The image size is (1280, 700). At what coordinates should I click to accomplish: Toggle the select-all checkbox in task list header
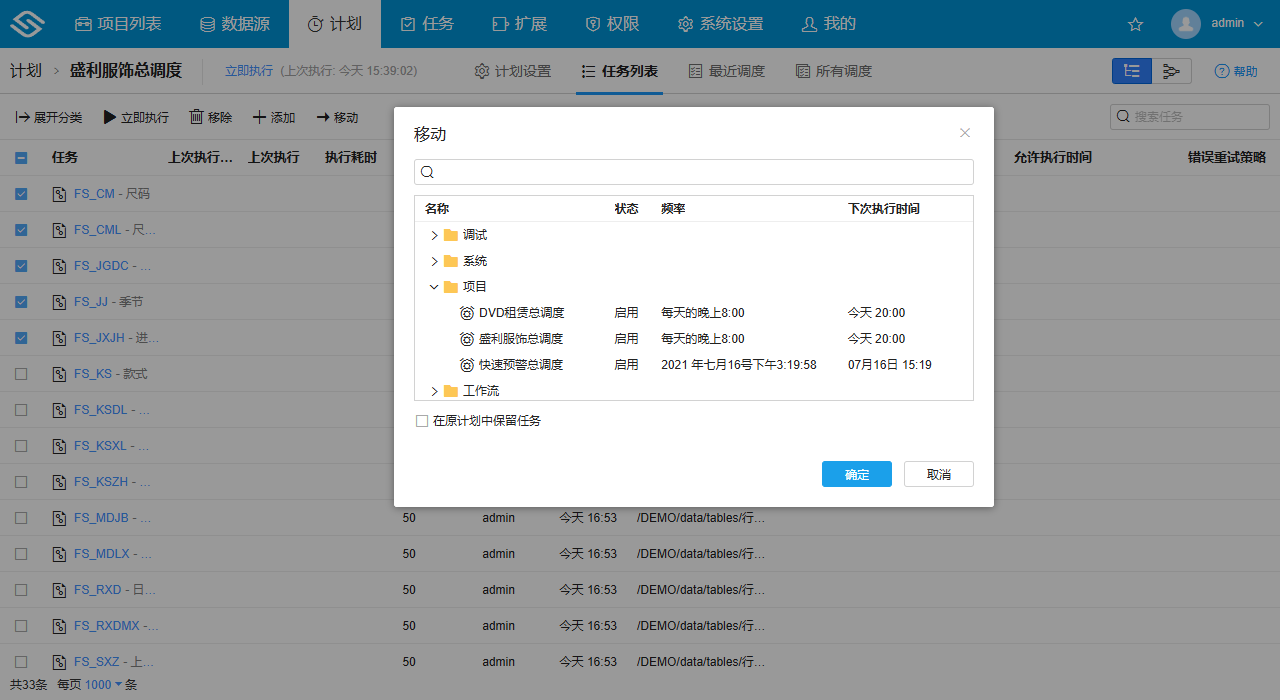coord(21,157)
